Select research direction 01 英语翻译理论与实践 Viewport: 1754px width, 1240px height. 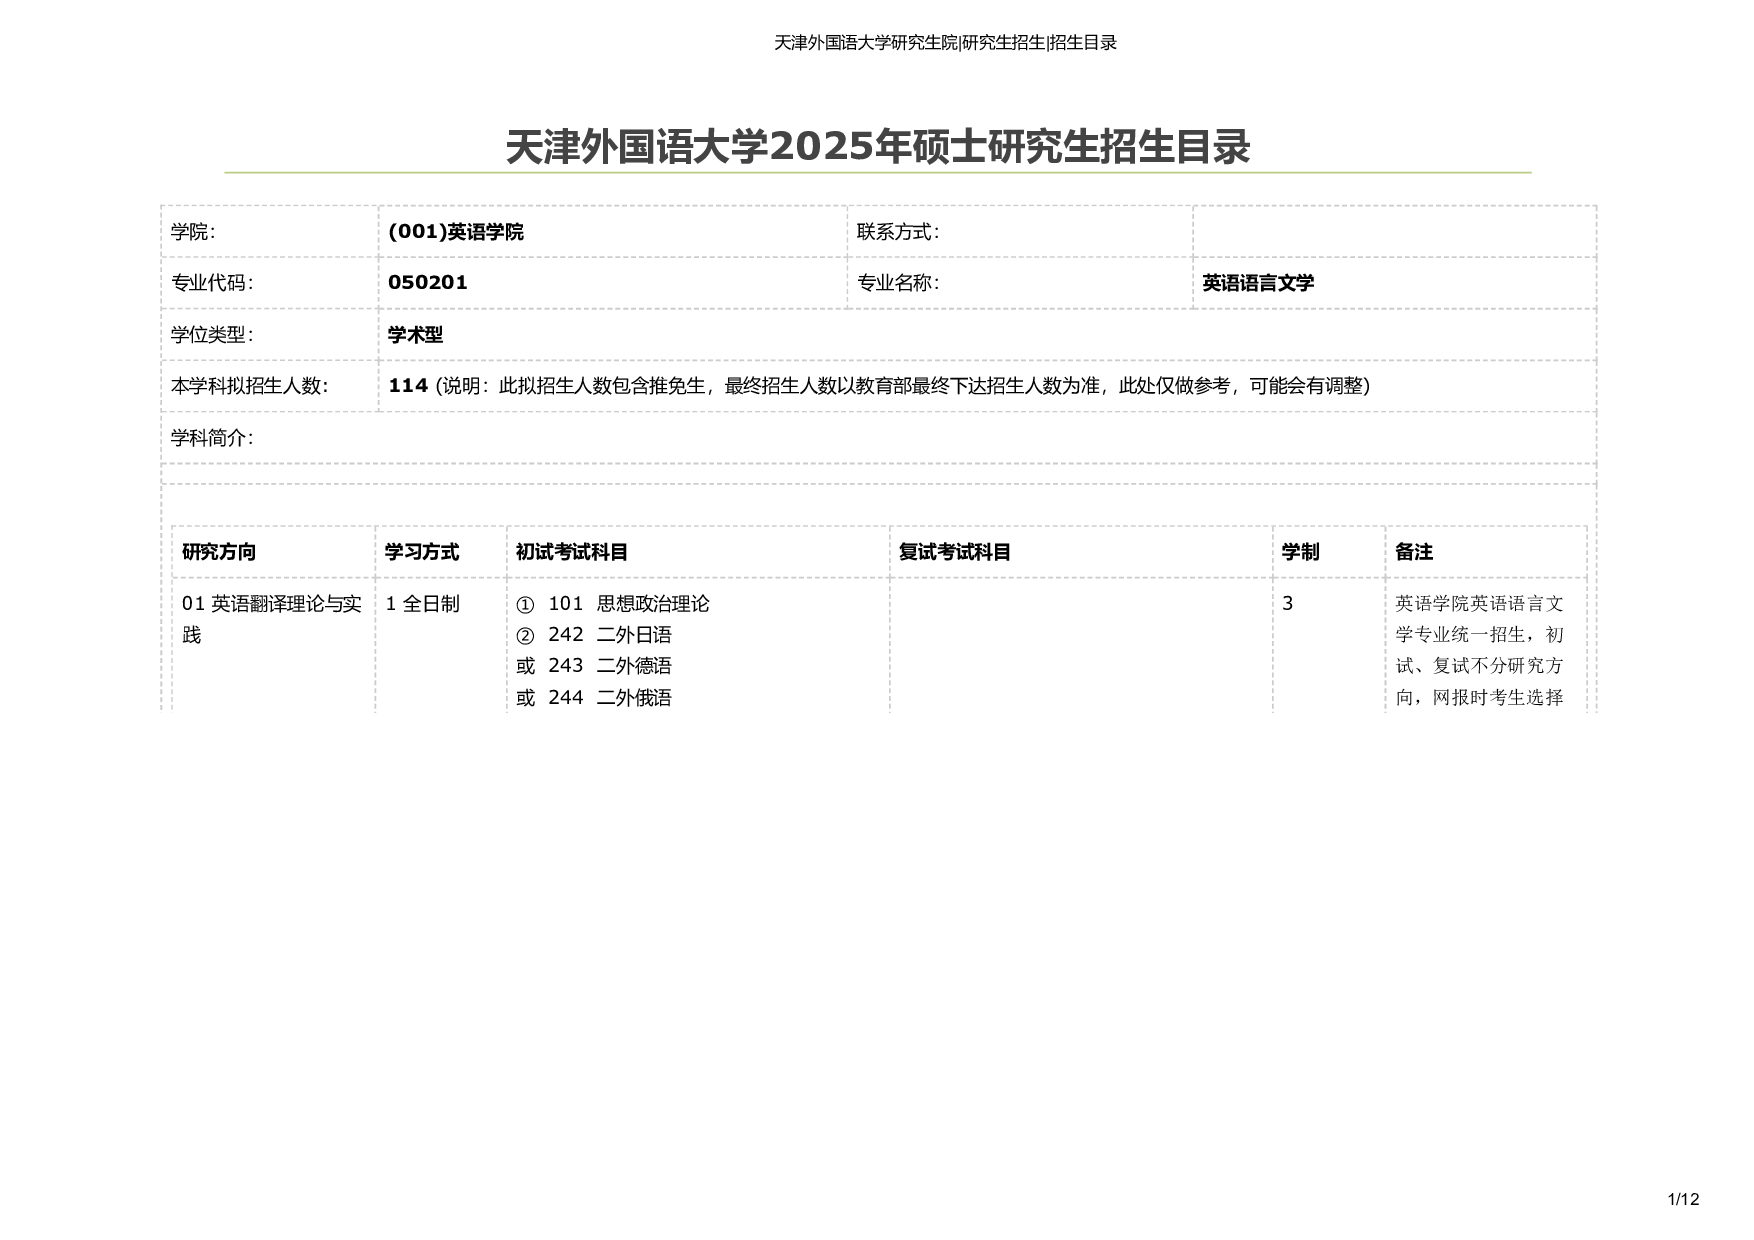click(272, 619)
